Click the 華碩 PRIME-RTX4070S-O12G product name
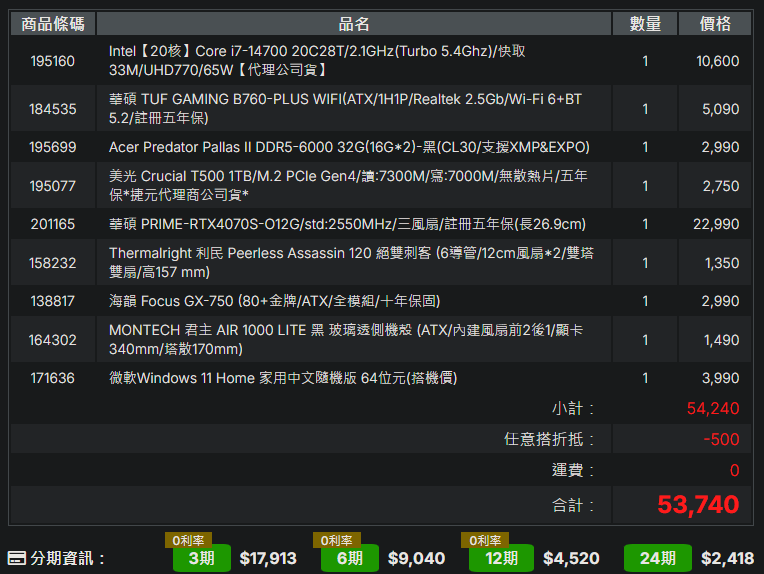Viewport: 764px width, 574px height. pos(347,224)
